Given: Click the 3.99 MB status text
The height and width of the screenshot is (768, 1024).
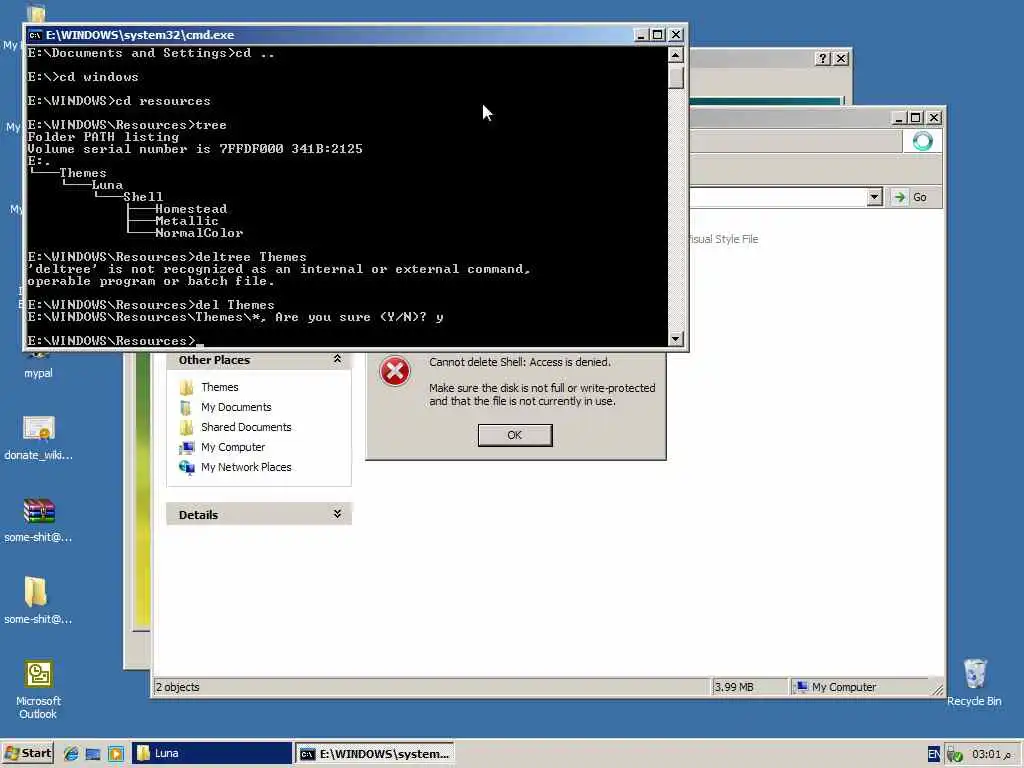Looking at the screenshot, I should pos(734,687).
